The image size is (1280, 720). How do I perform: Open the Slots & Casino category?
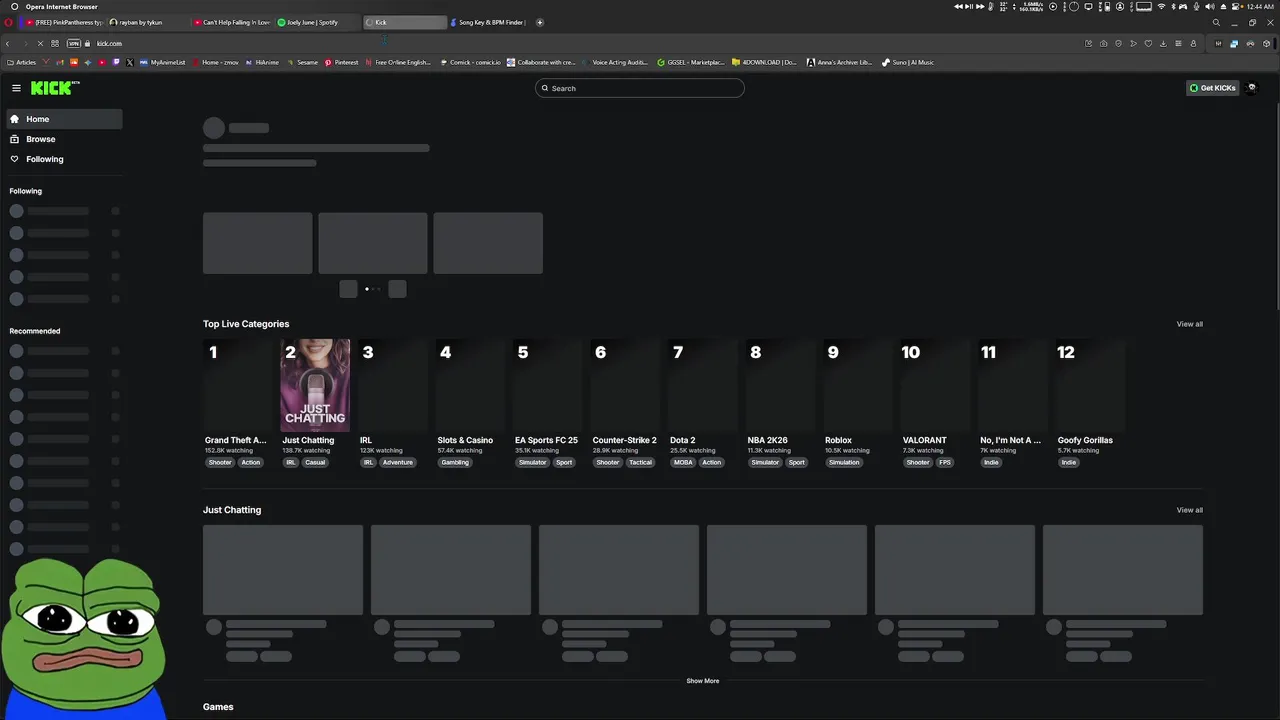coord(465,440)
